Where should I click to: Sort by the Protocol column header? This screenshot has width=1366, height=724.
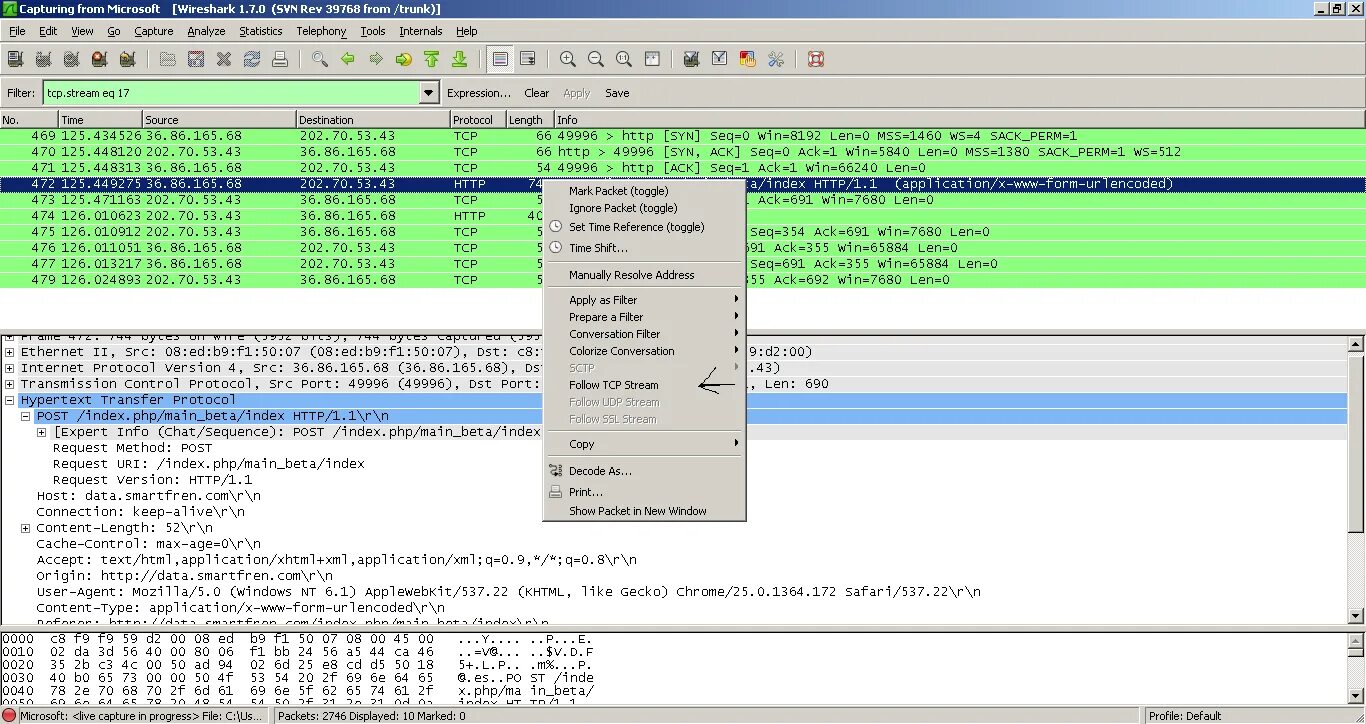point(477,120)
